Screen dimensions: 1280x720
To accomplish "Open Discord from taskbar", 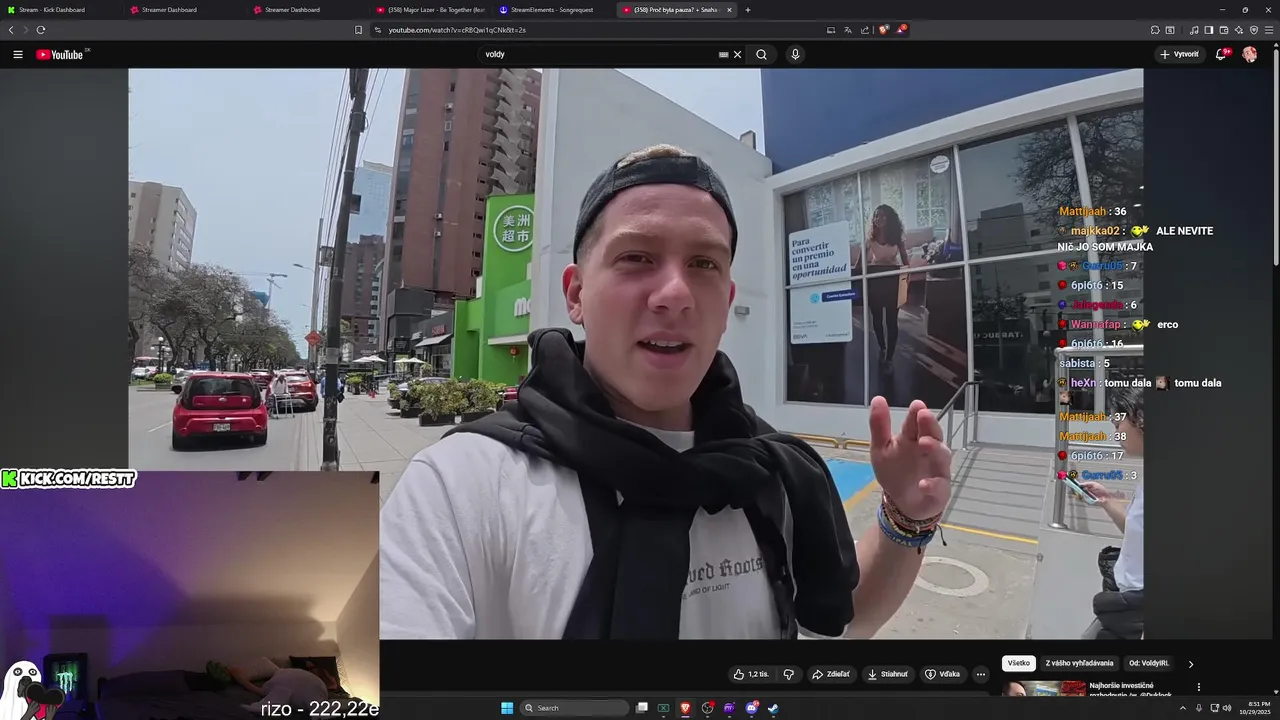I will coord(752,708).
